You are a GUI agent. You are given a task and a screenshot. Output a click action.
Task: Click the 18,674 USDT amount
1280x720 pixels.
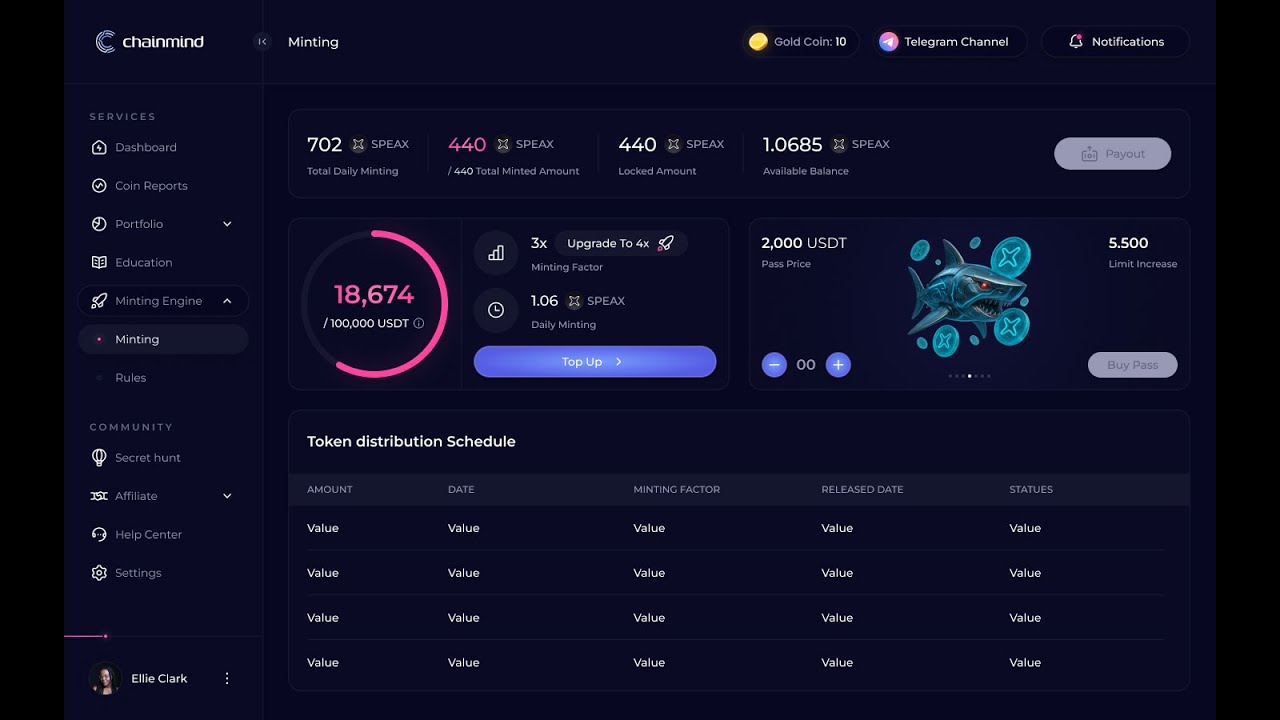click(374, 295)
